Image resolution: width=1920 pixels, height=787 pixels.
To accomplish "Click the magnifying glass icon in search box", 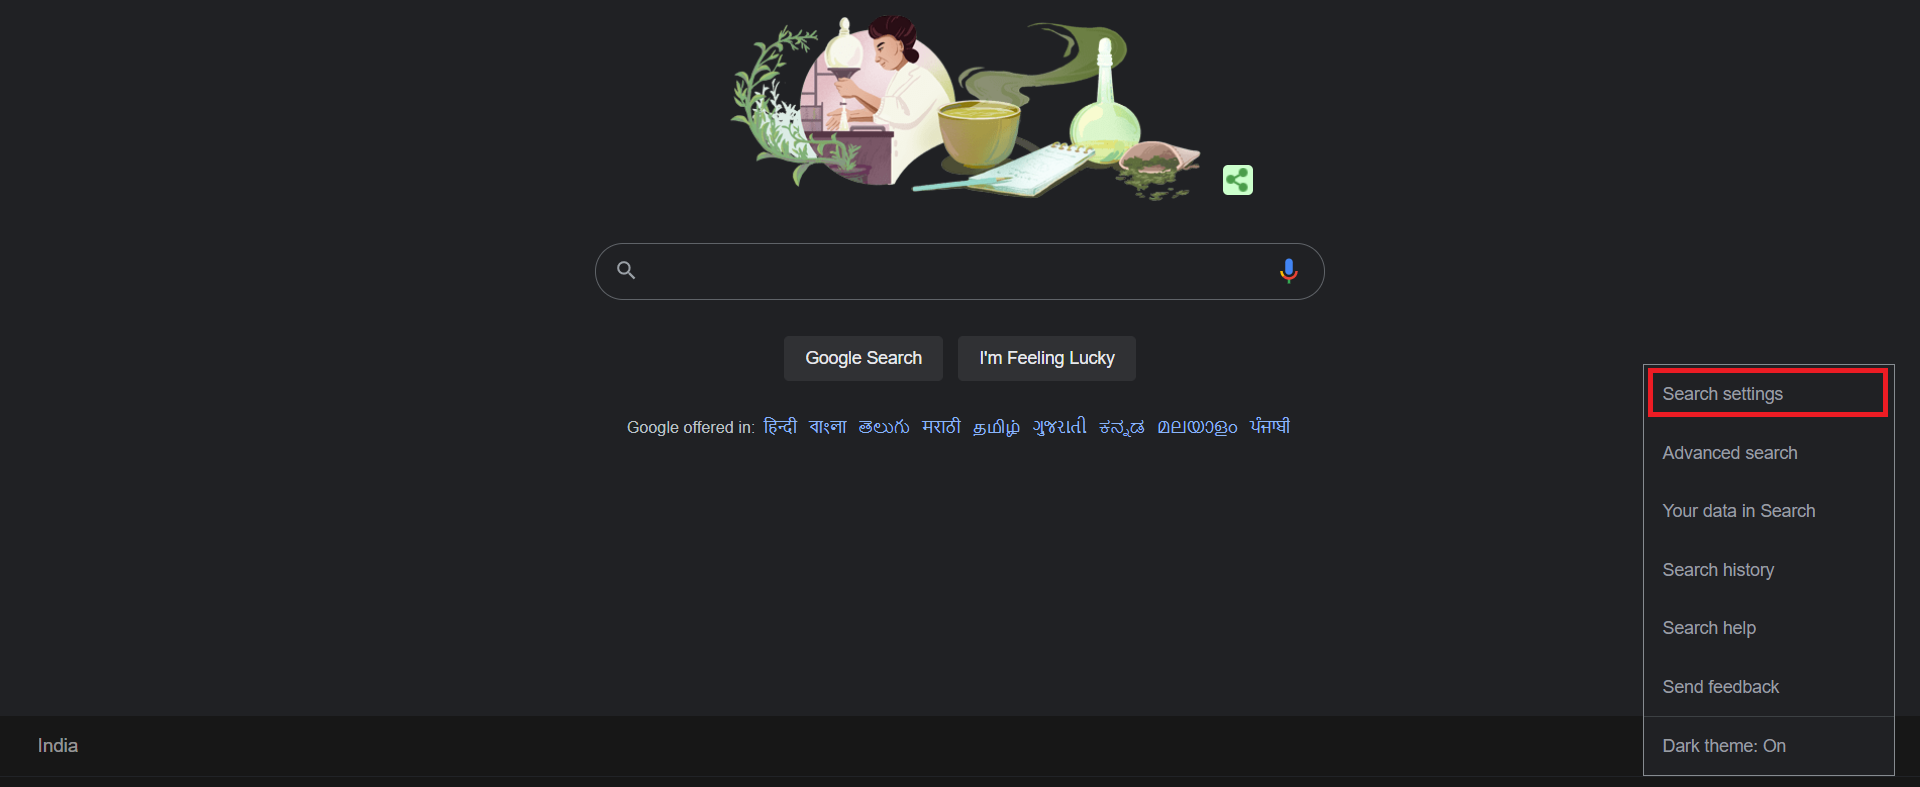I will 626,270.
